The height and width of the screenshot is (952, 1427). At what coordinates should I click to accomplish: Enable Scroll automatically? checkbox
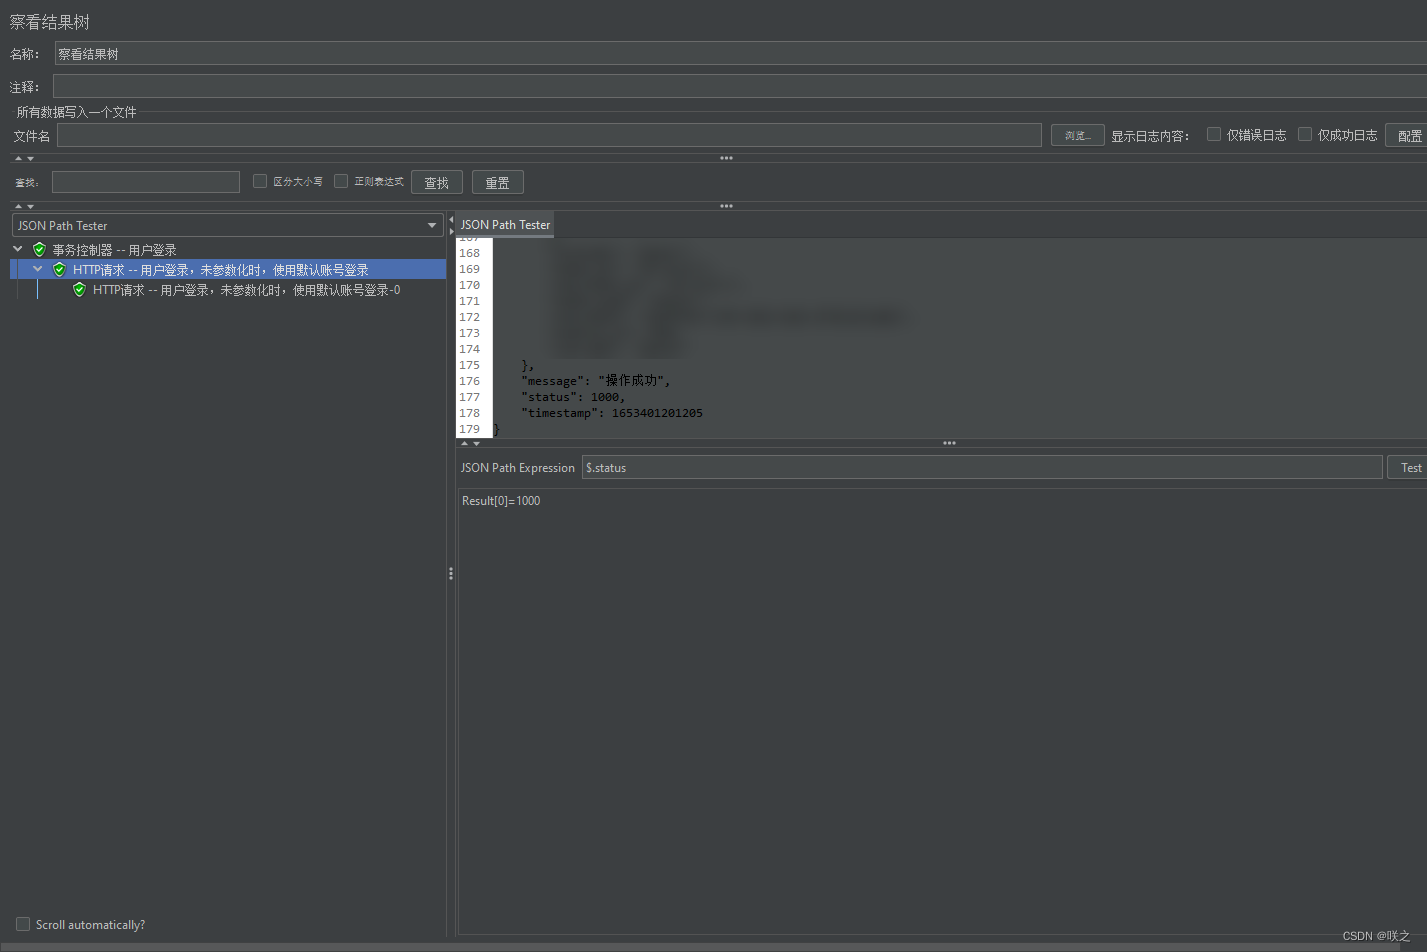click(23, 924)
